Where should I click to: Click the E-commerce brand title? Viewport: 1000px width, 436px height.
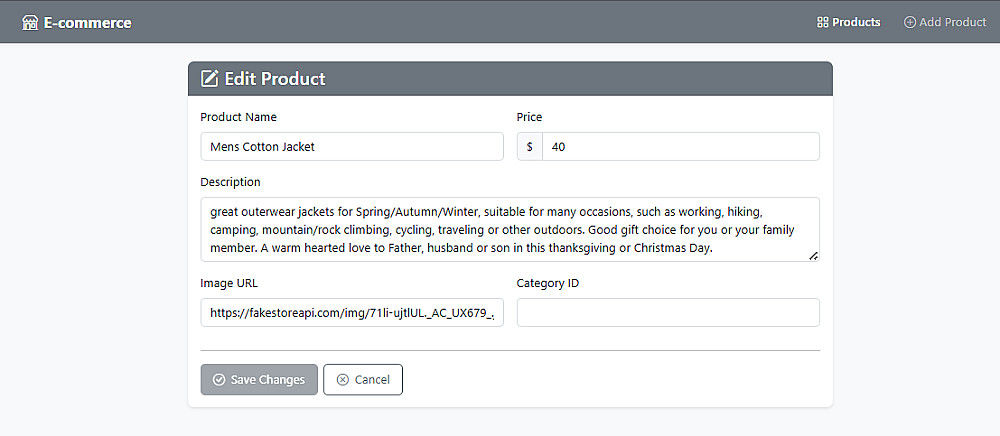pos(87,22)
